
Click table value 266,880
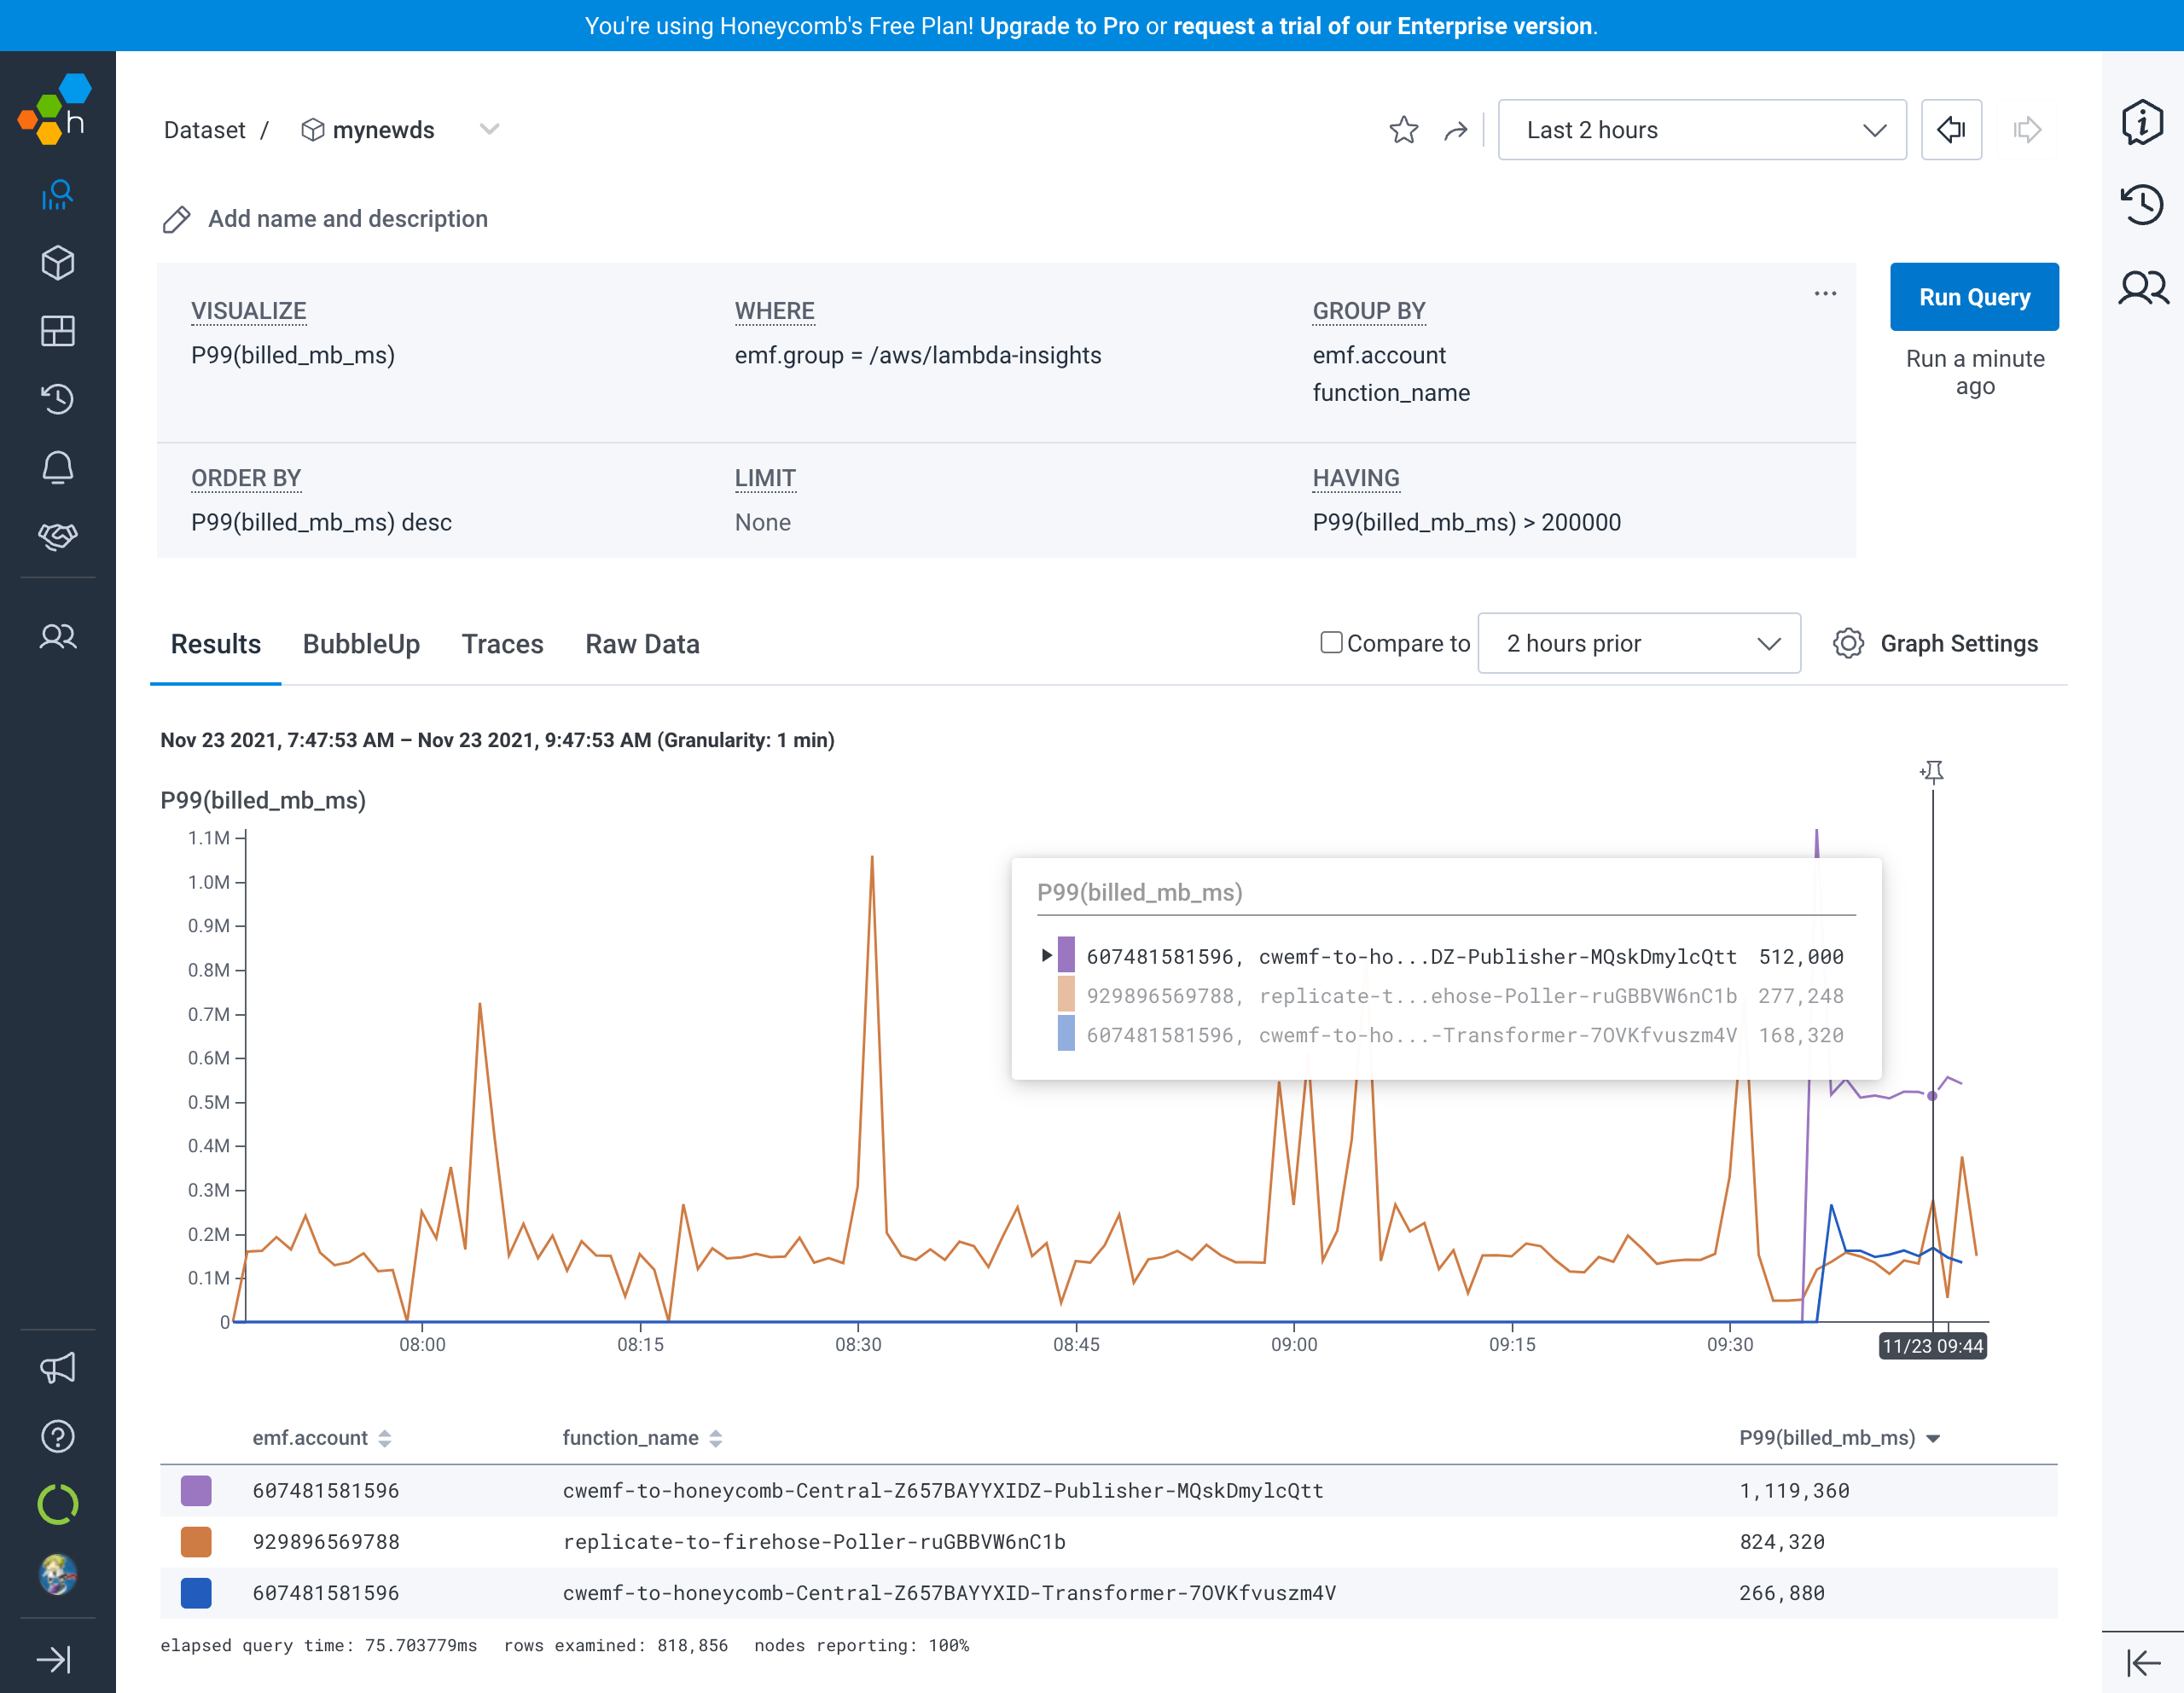1781,1593
